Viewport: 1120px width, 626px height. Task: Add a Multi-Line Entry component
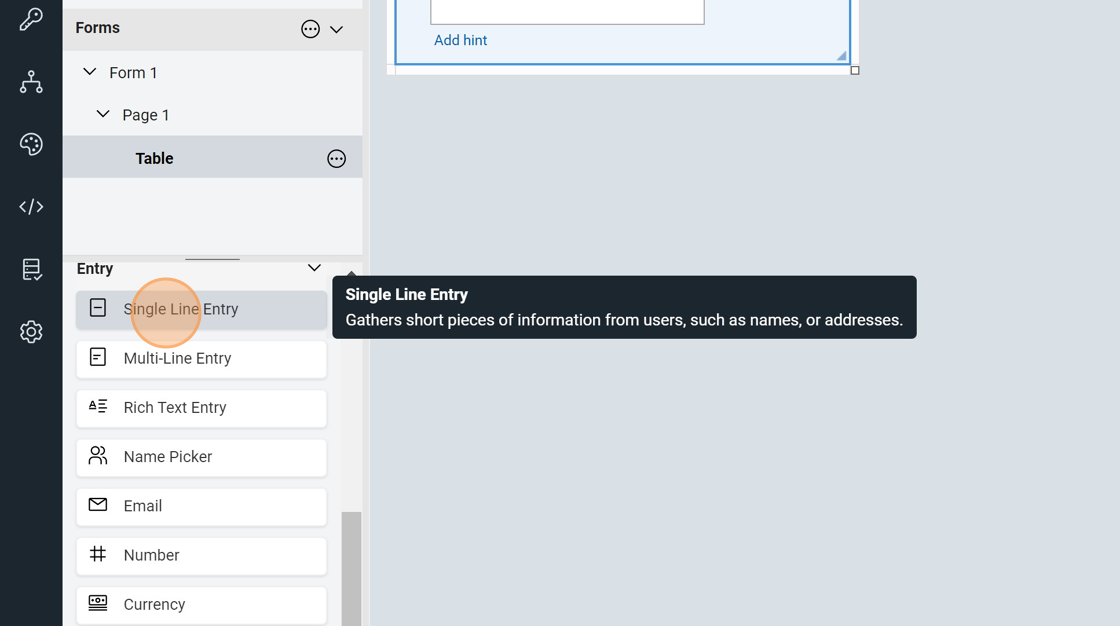pyautogui.click(x=201, y=359)
